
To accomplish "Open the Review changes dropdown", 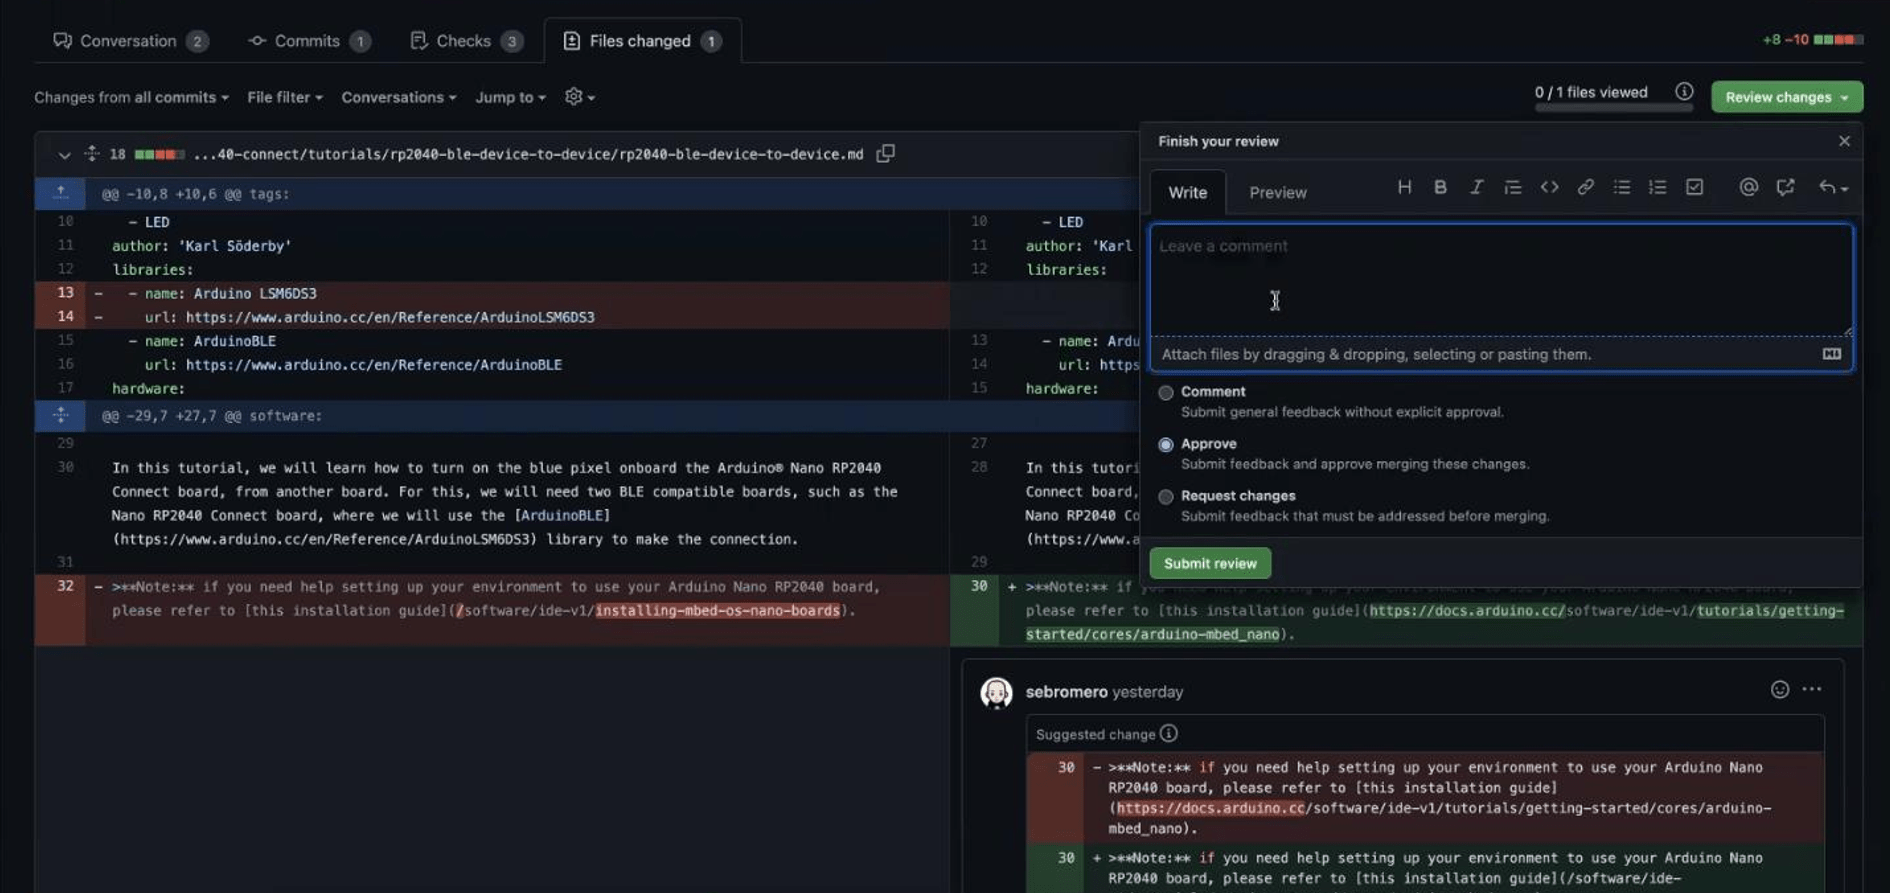I will 1786,97.
